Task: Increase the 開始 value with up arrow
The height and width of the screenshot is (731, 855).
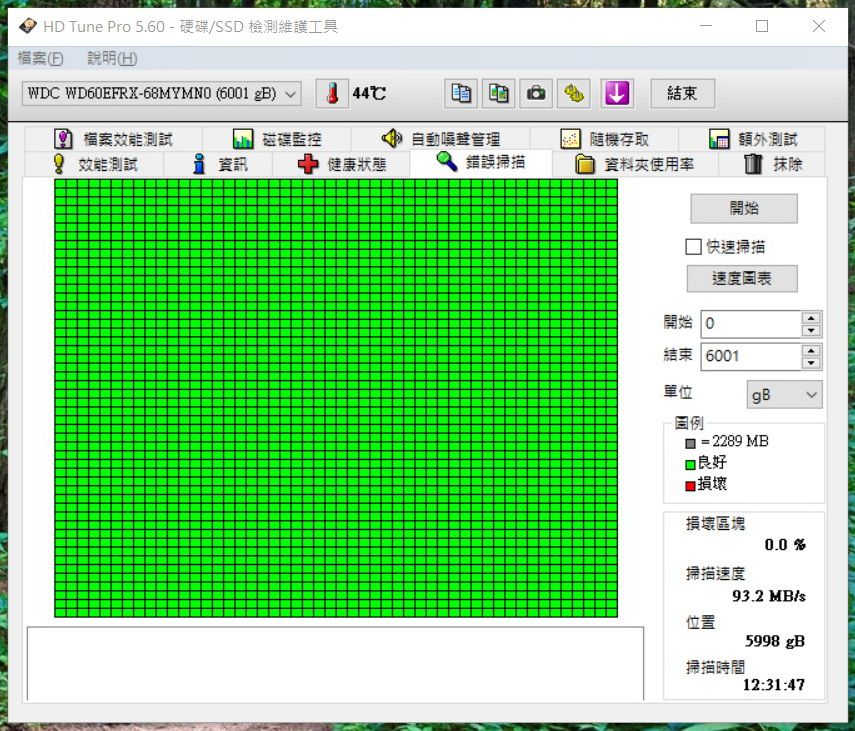Action: pos(811,318)
